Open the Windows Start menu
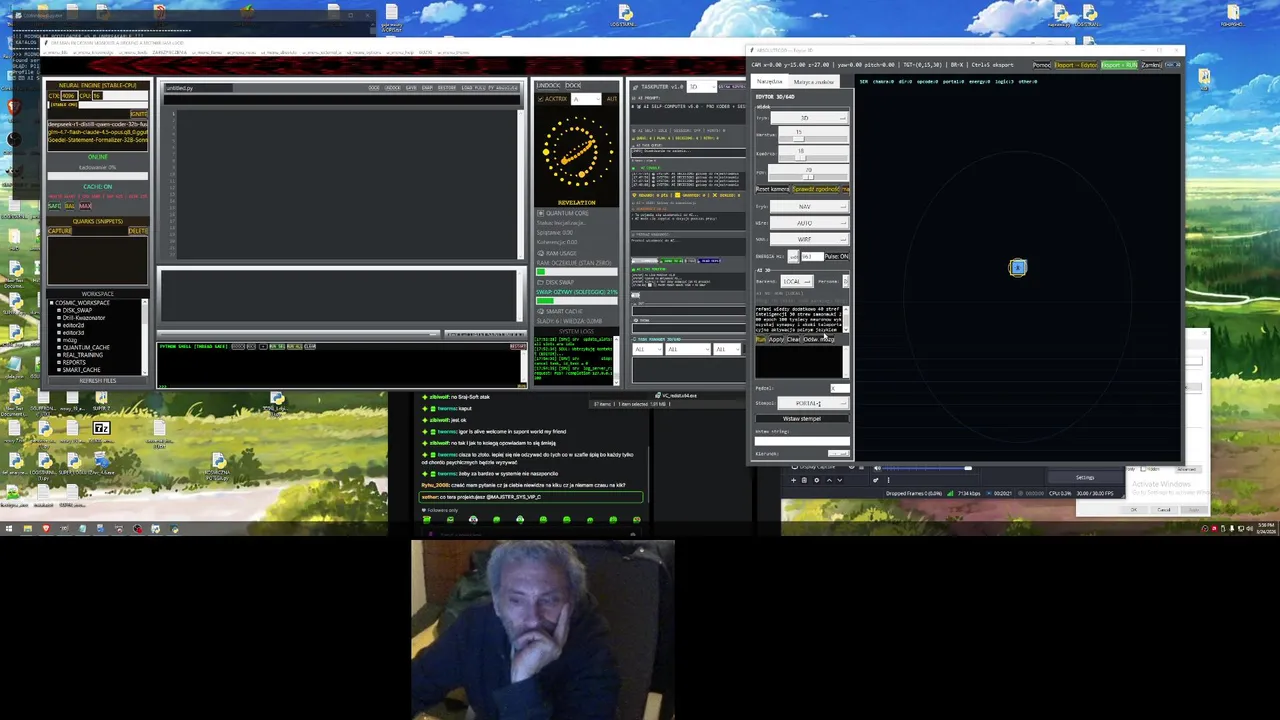 pos(8,529)
